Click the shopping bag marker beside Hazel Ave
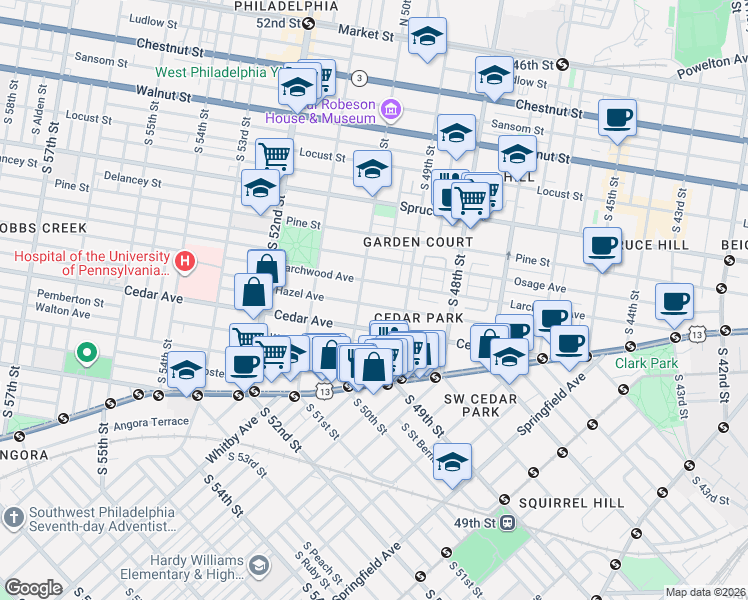Viewport: 748px width, 600px height. 253,292
